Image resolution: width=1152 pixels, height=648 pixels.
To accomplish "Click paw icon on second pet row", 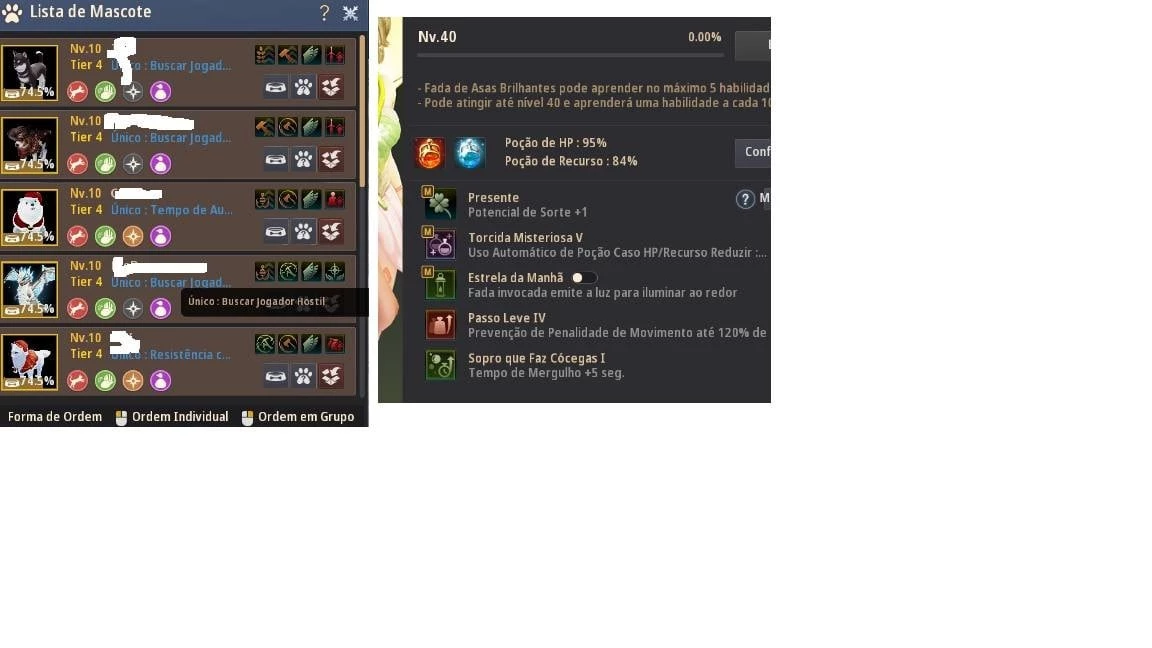I will coord(303,159).
